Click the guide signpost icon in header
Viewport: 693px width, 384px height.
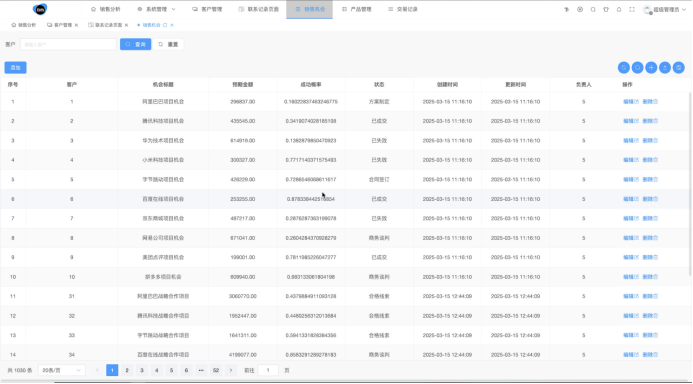pos(567,9)
